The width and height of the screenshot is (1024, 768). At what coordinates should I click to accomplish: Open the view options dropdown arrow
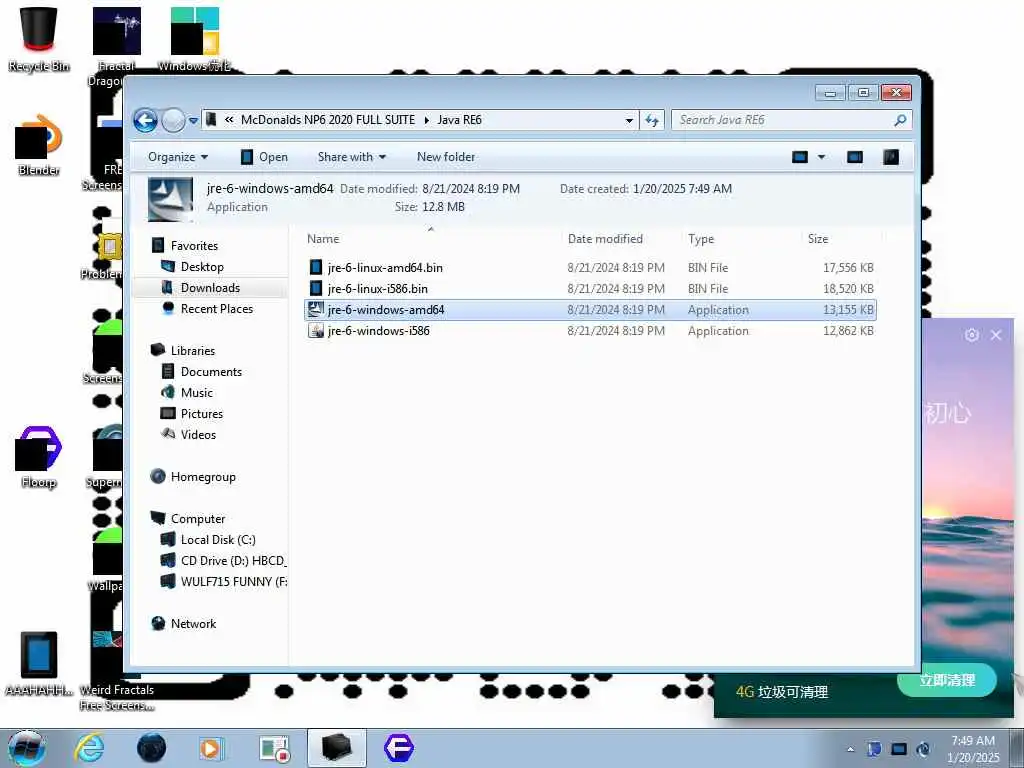tap(822, 157)
